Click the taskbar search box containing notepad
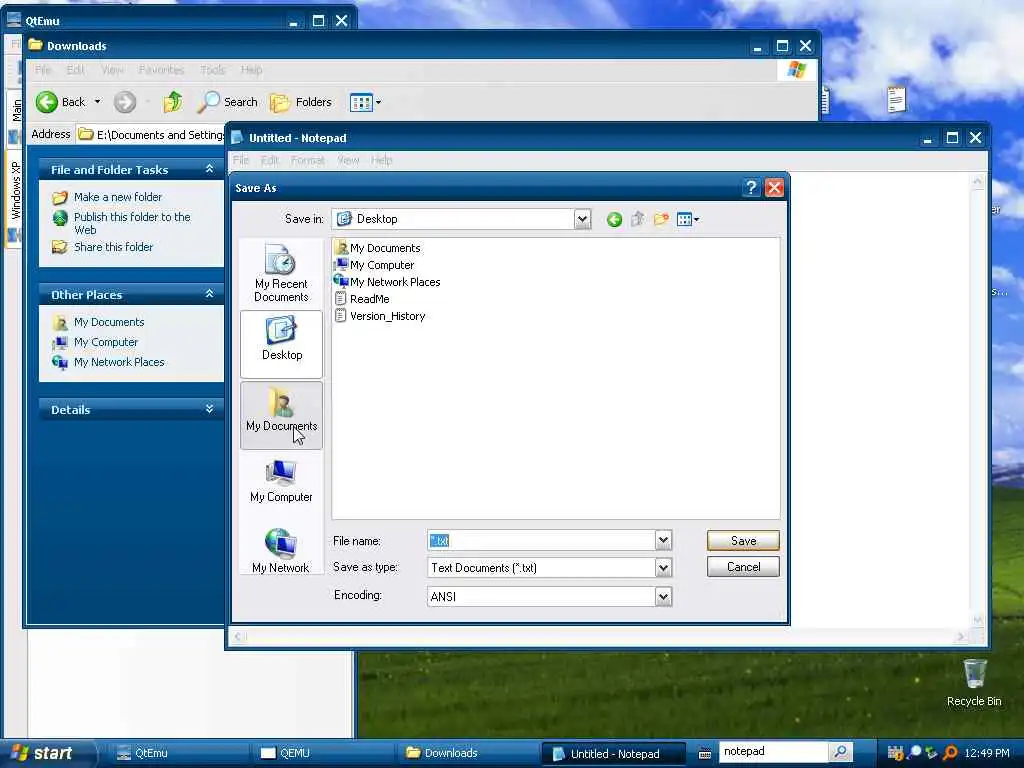Screen dimensions: 1024x768 coord(773,752)
